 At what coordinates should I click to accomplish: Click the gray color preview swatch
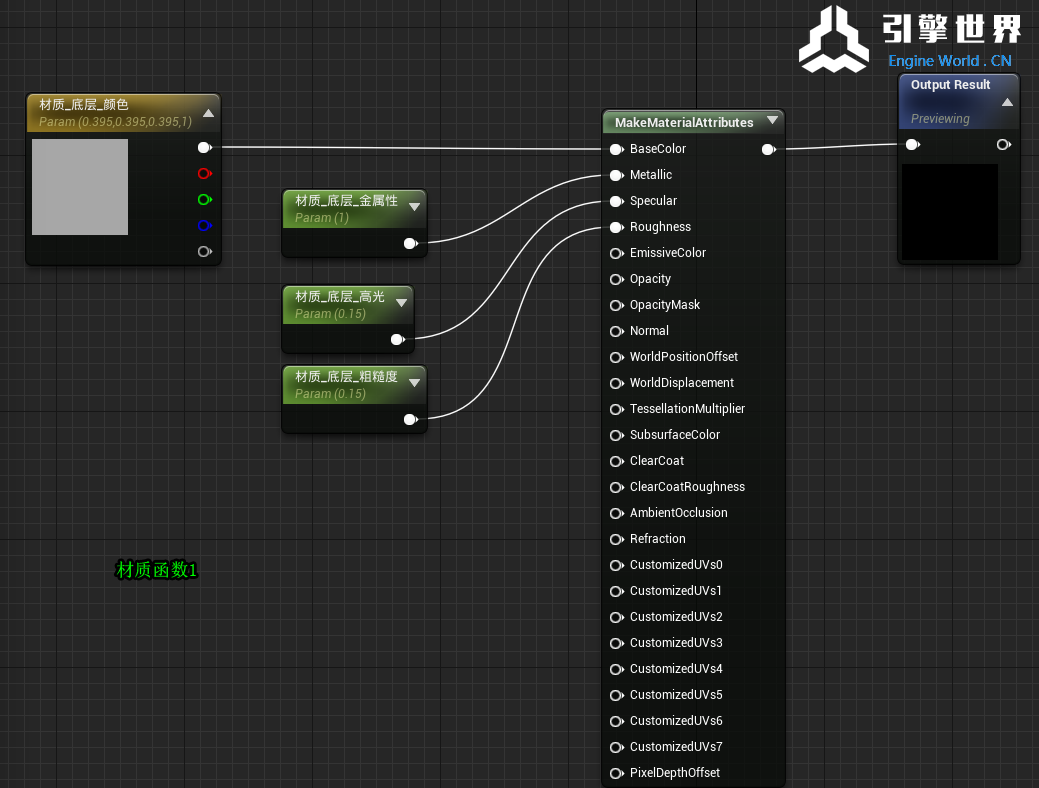click(x=80, y=187)
